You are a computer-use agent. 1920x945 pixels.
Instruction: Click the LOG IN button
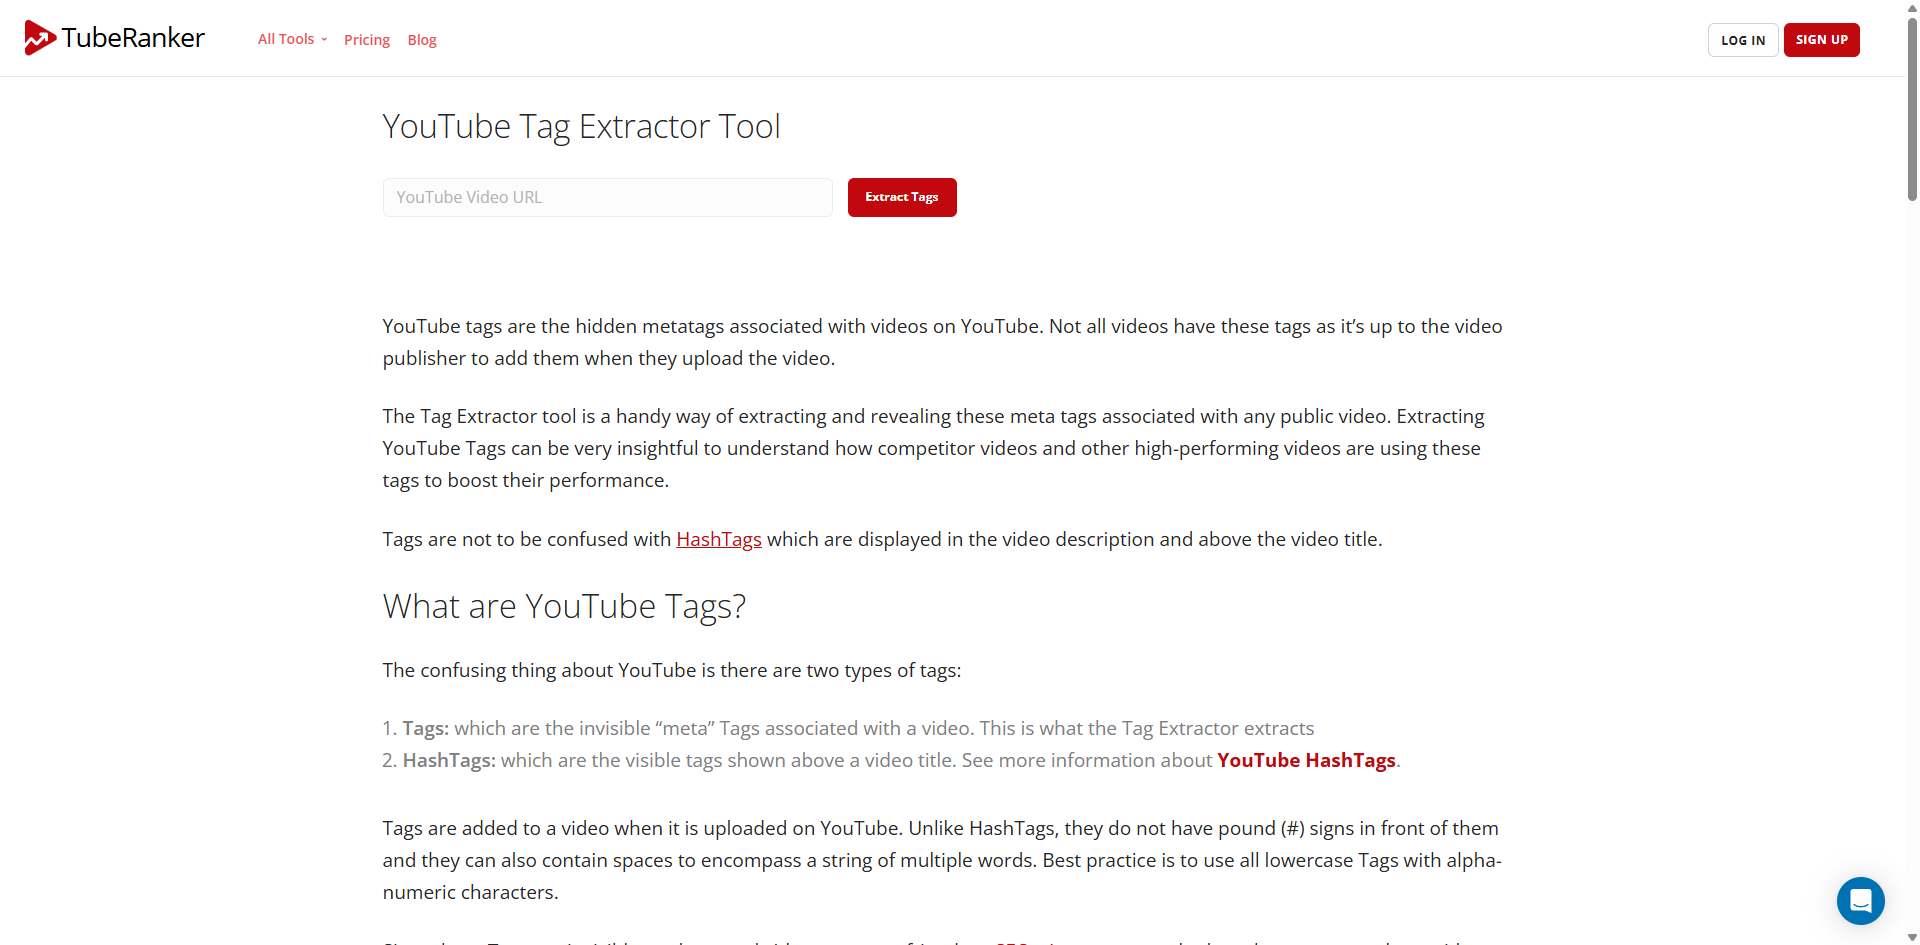[x=1742, y=40]
